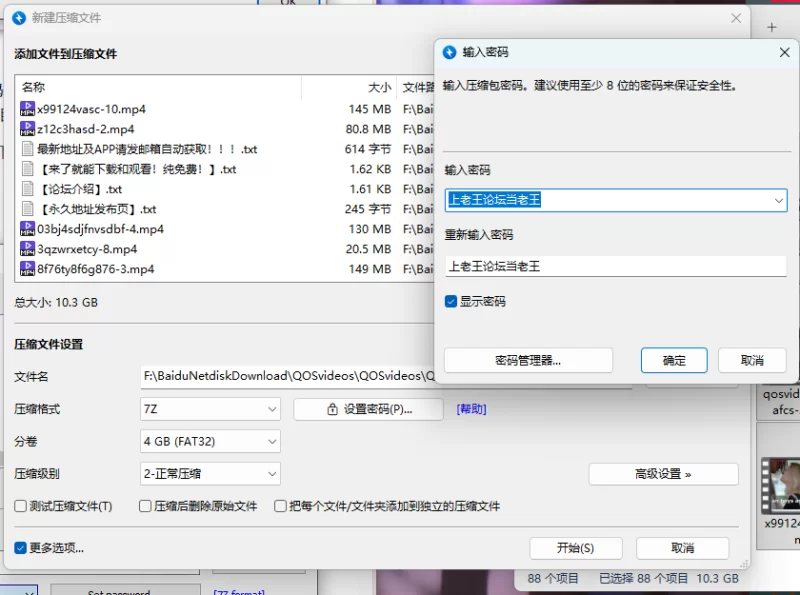The image size is (800, 595).
Task: Click the 145 MB size cell
Action: [370, 109]
